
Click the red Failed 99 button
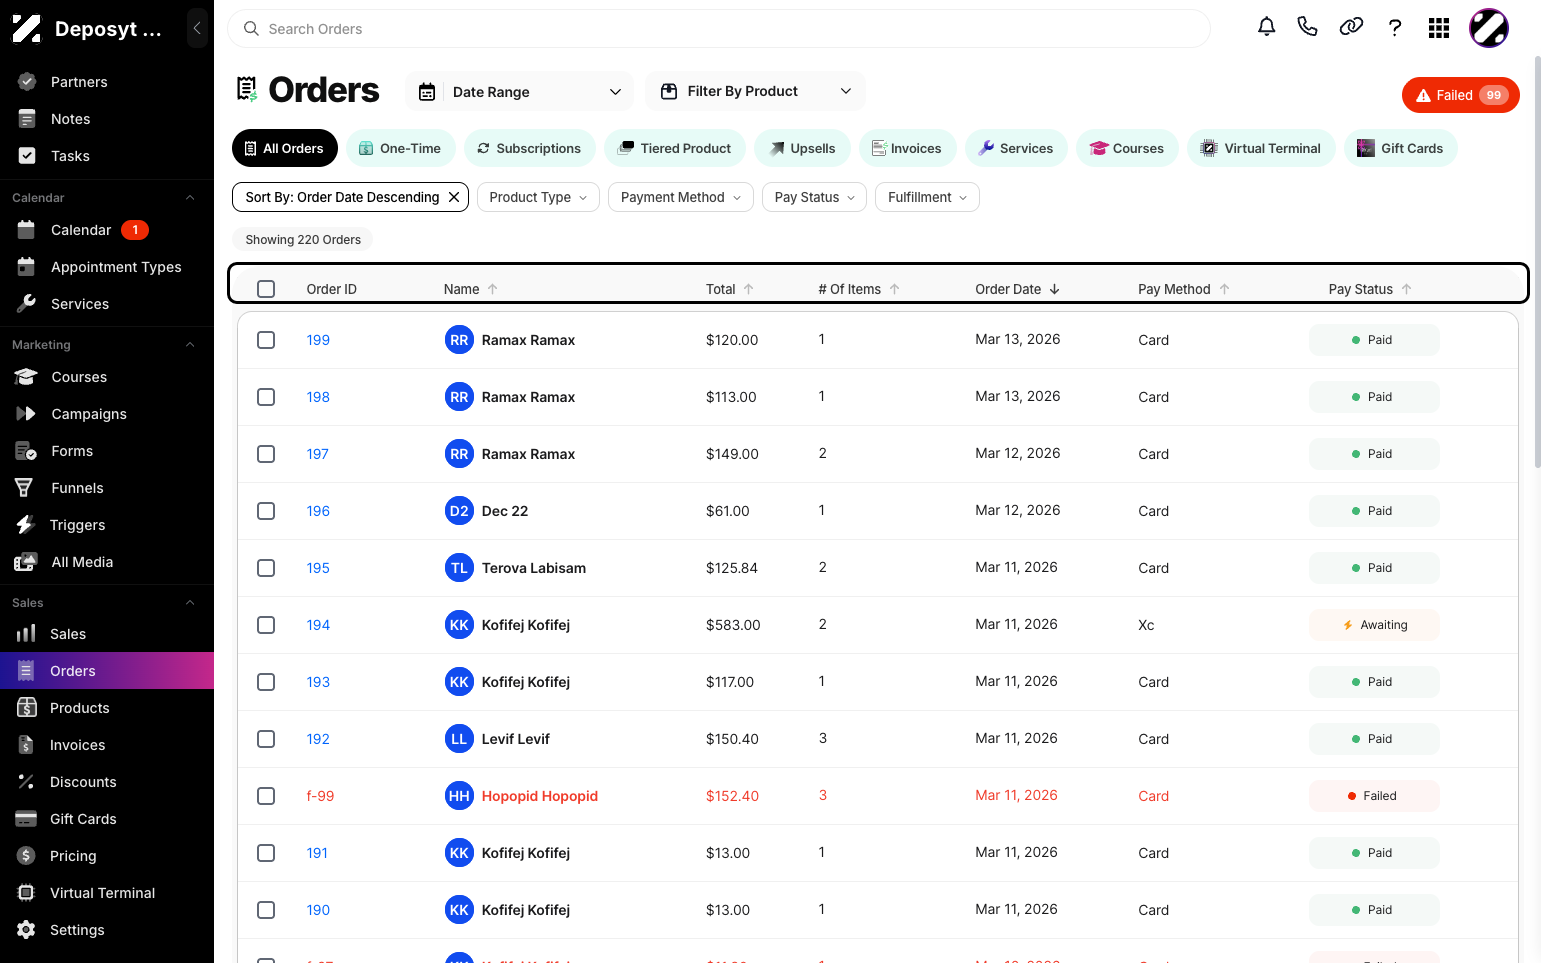point(1460,95)
